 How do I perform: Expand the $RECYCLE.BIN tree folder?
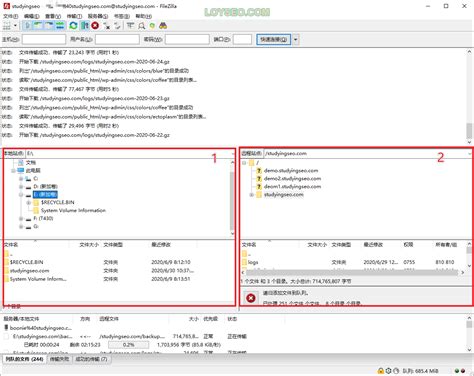pos(29,203)
